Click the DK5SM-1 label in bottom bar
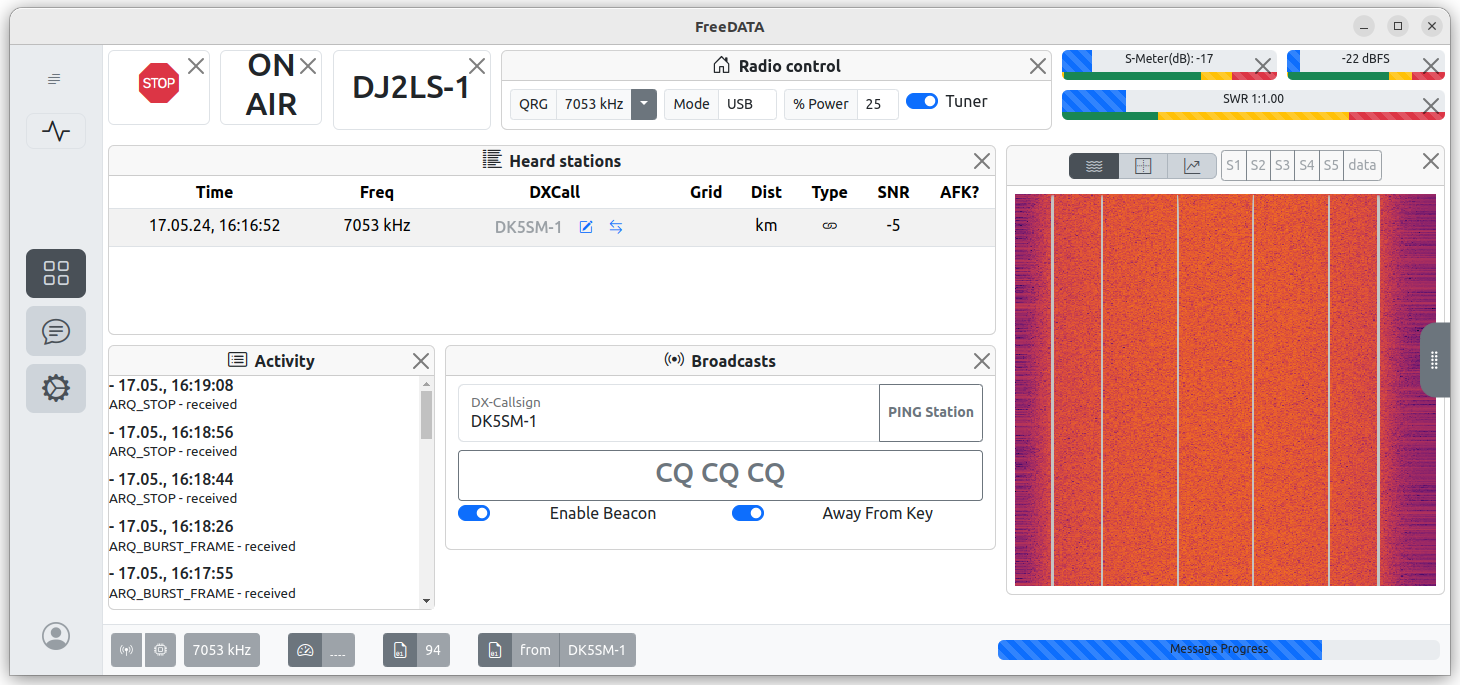The image size is (1460, 685). tap(597, 650)
